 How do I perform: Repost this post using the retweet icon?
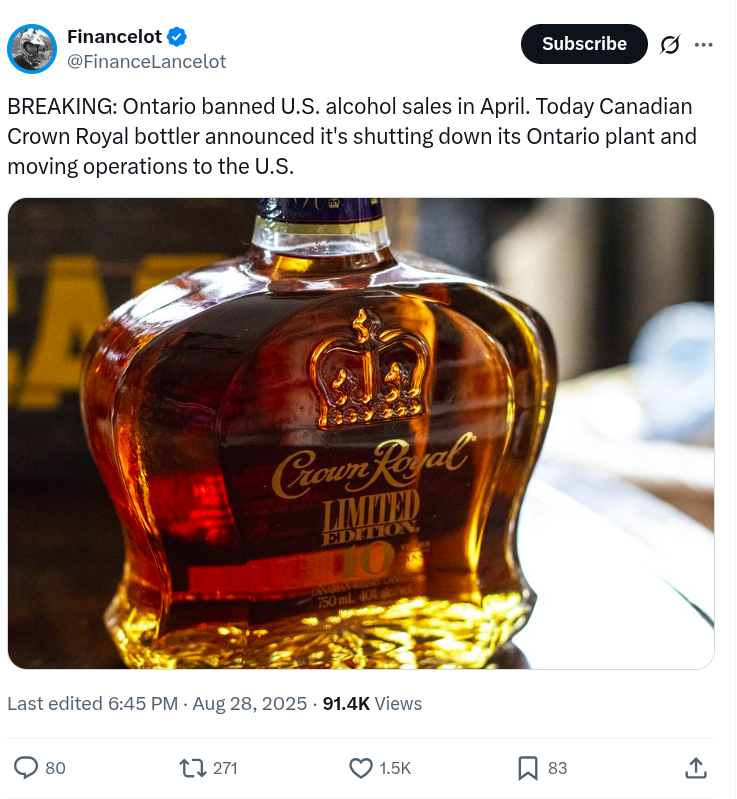coord(190,767)
